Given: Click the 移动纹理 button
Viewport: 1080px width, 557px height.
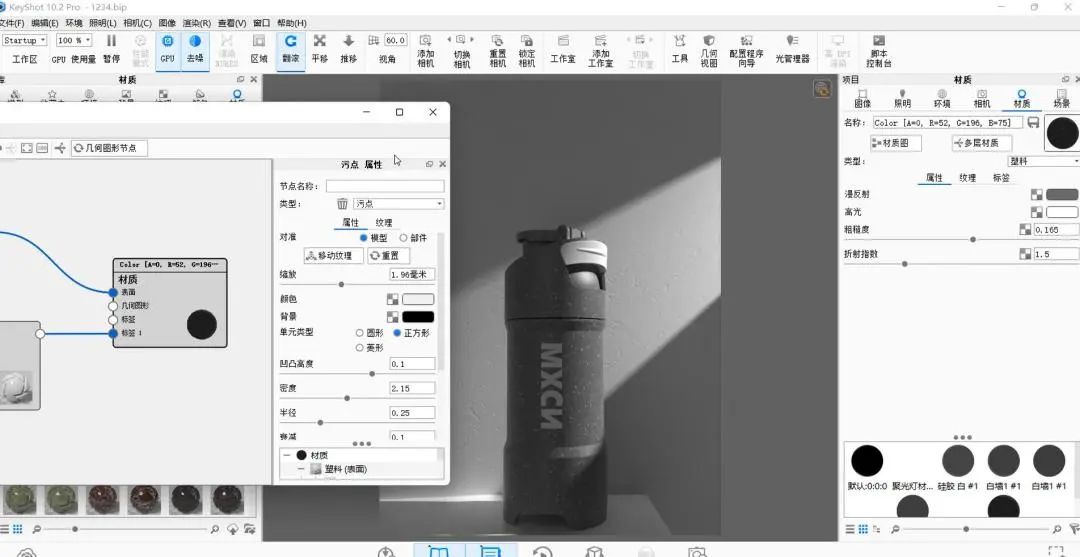Looking at the screenshot, I should (x=333, y=255).
